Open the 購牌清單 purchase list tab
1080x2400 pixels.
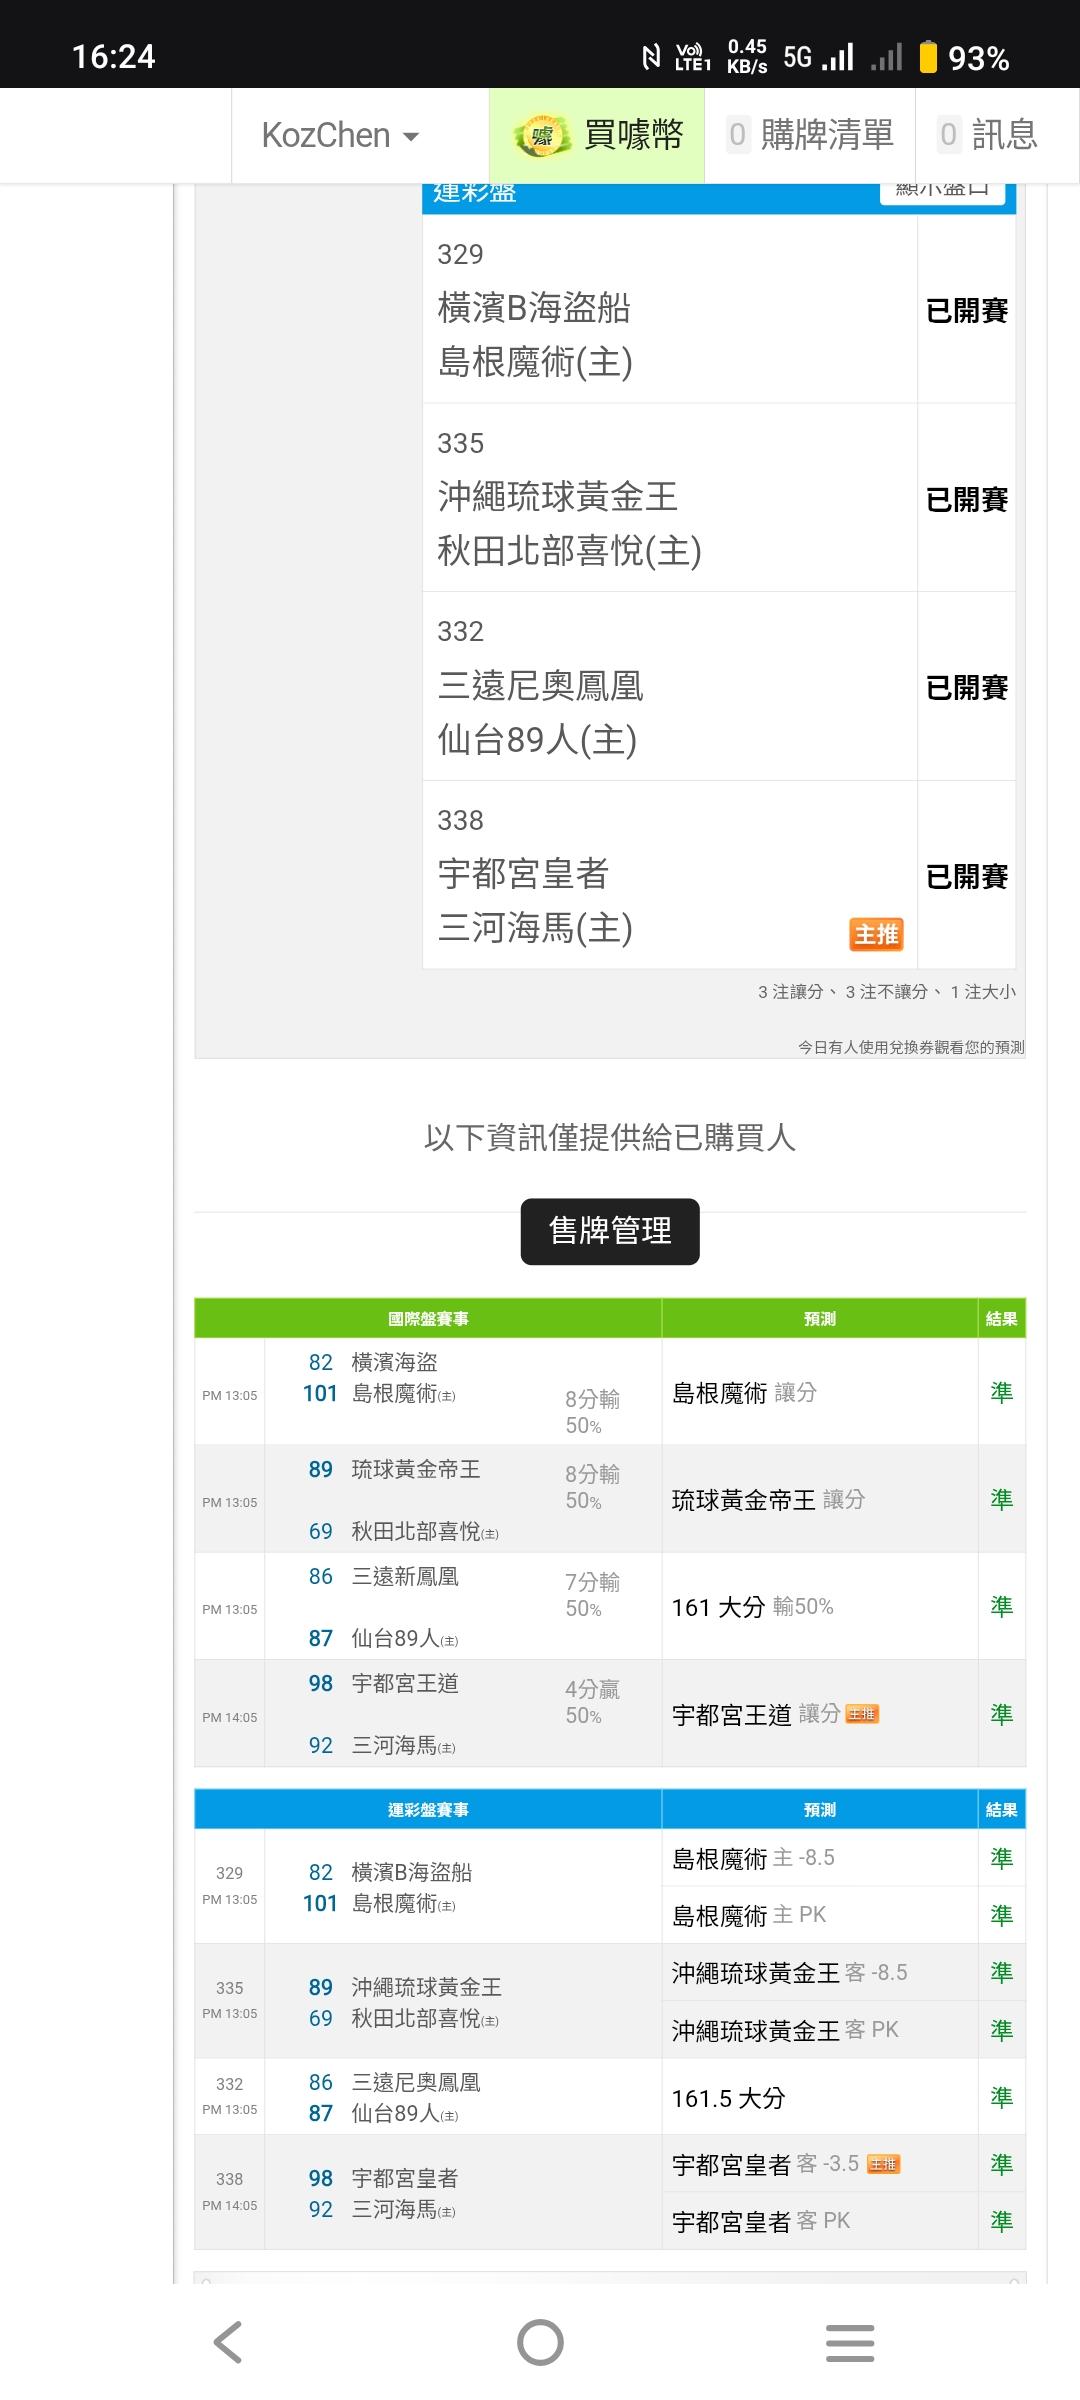(x=810, y=135)
